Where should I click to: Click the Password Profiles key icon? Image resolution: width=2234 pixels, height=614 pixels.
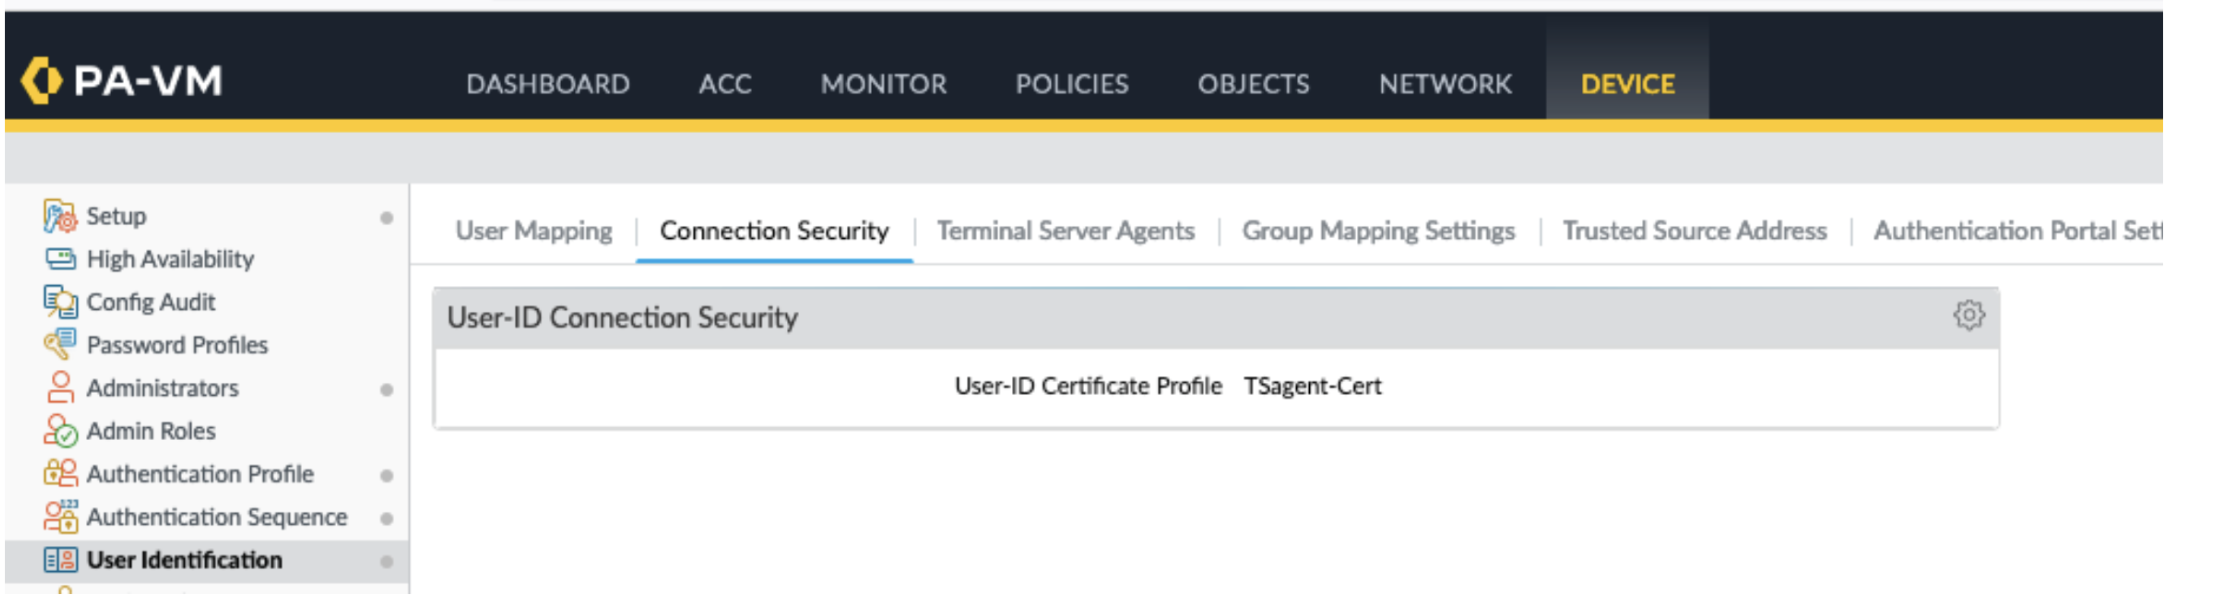(60, 345)
